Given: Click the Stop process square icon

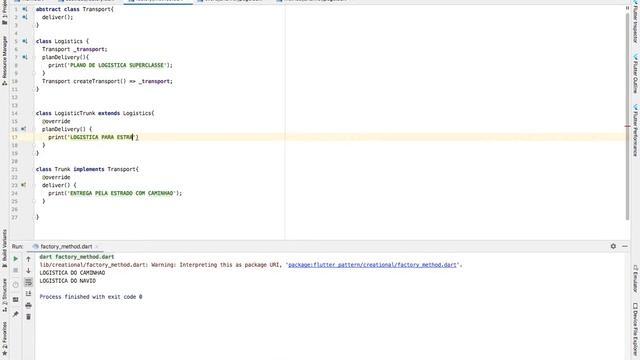Looking at the screenshot, I should 16,270.
